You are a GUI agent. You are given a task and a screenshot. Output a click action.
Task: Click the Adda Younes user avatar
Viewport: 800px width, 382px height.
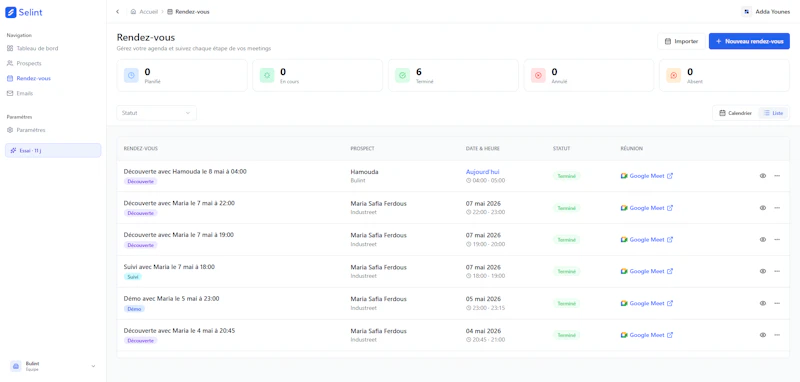tap(746, 12)
